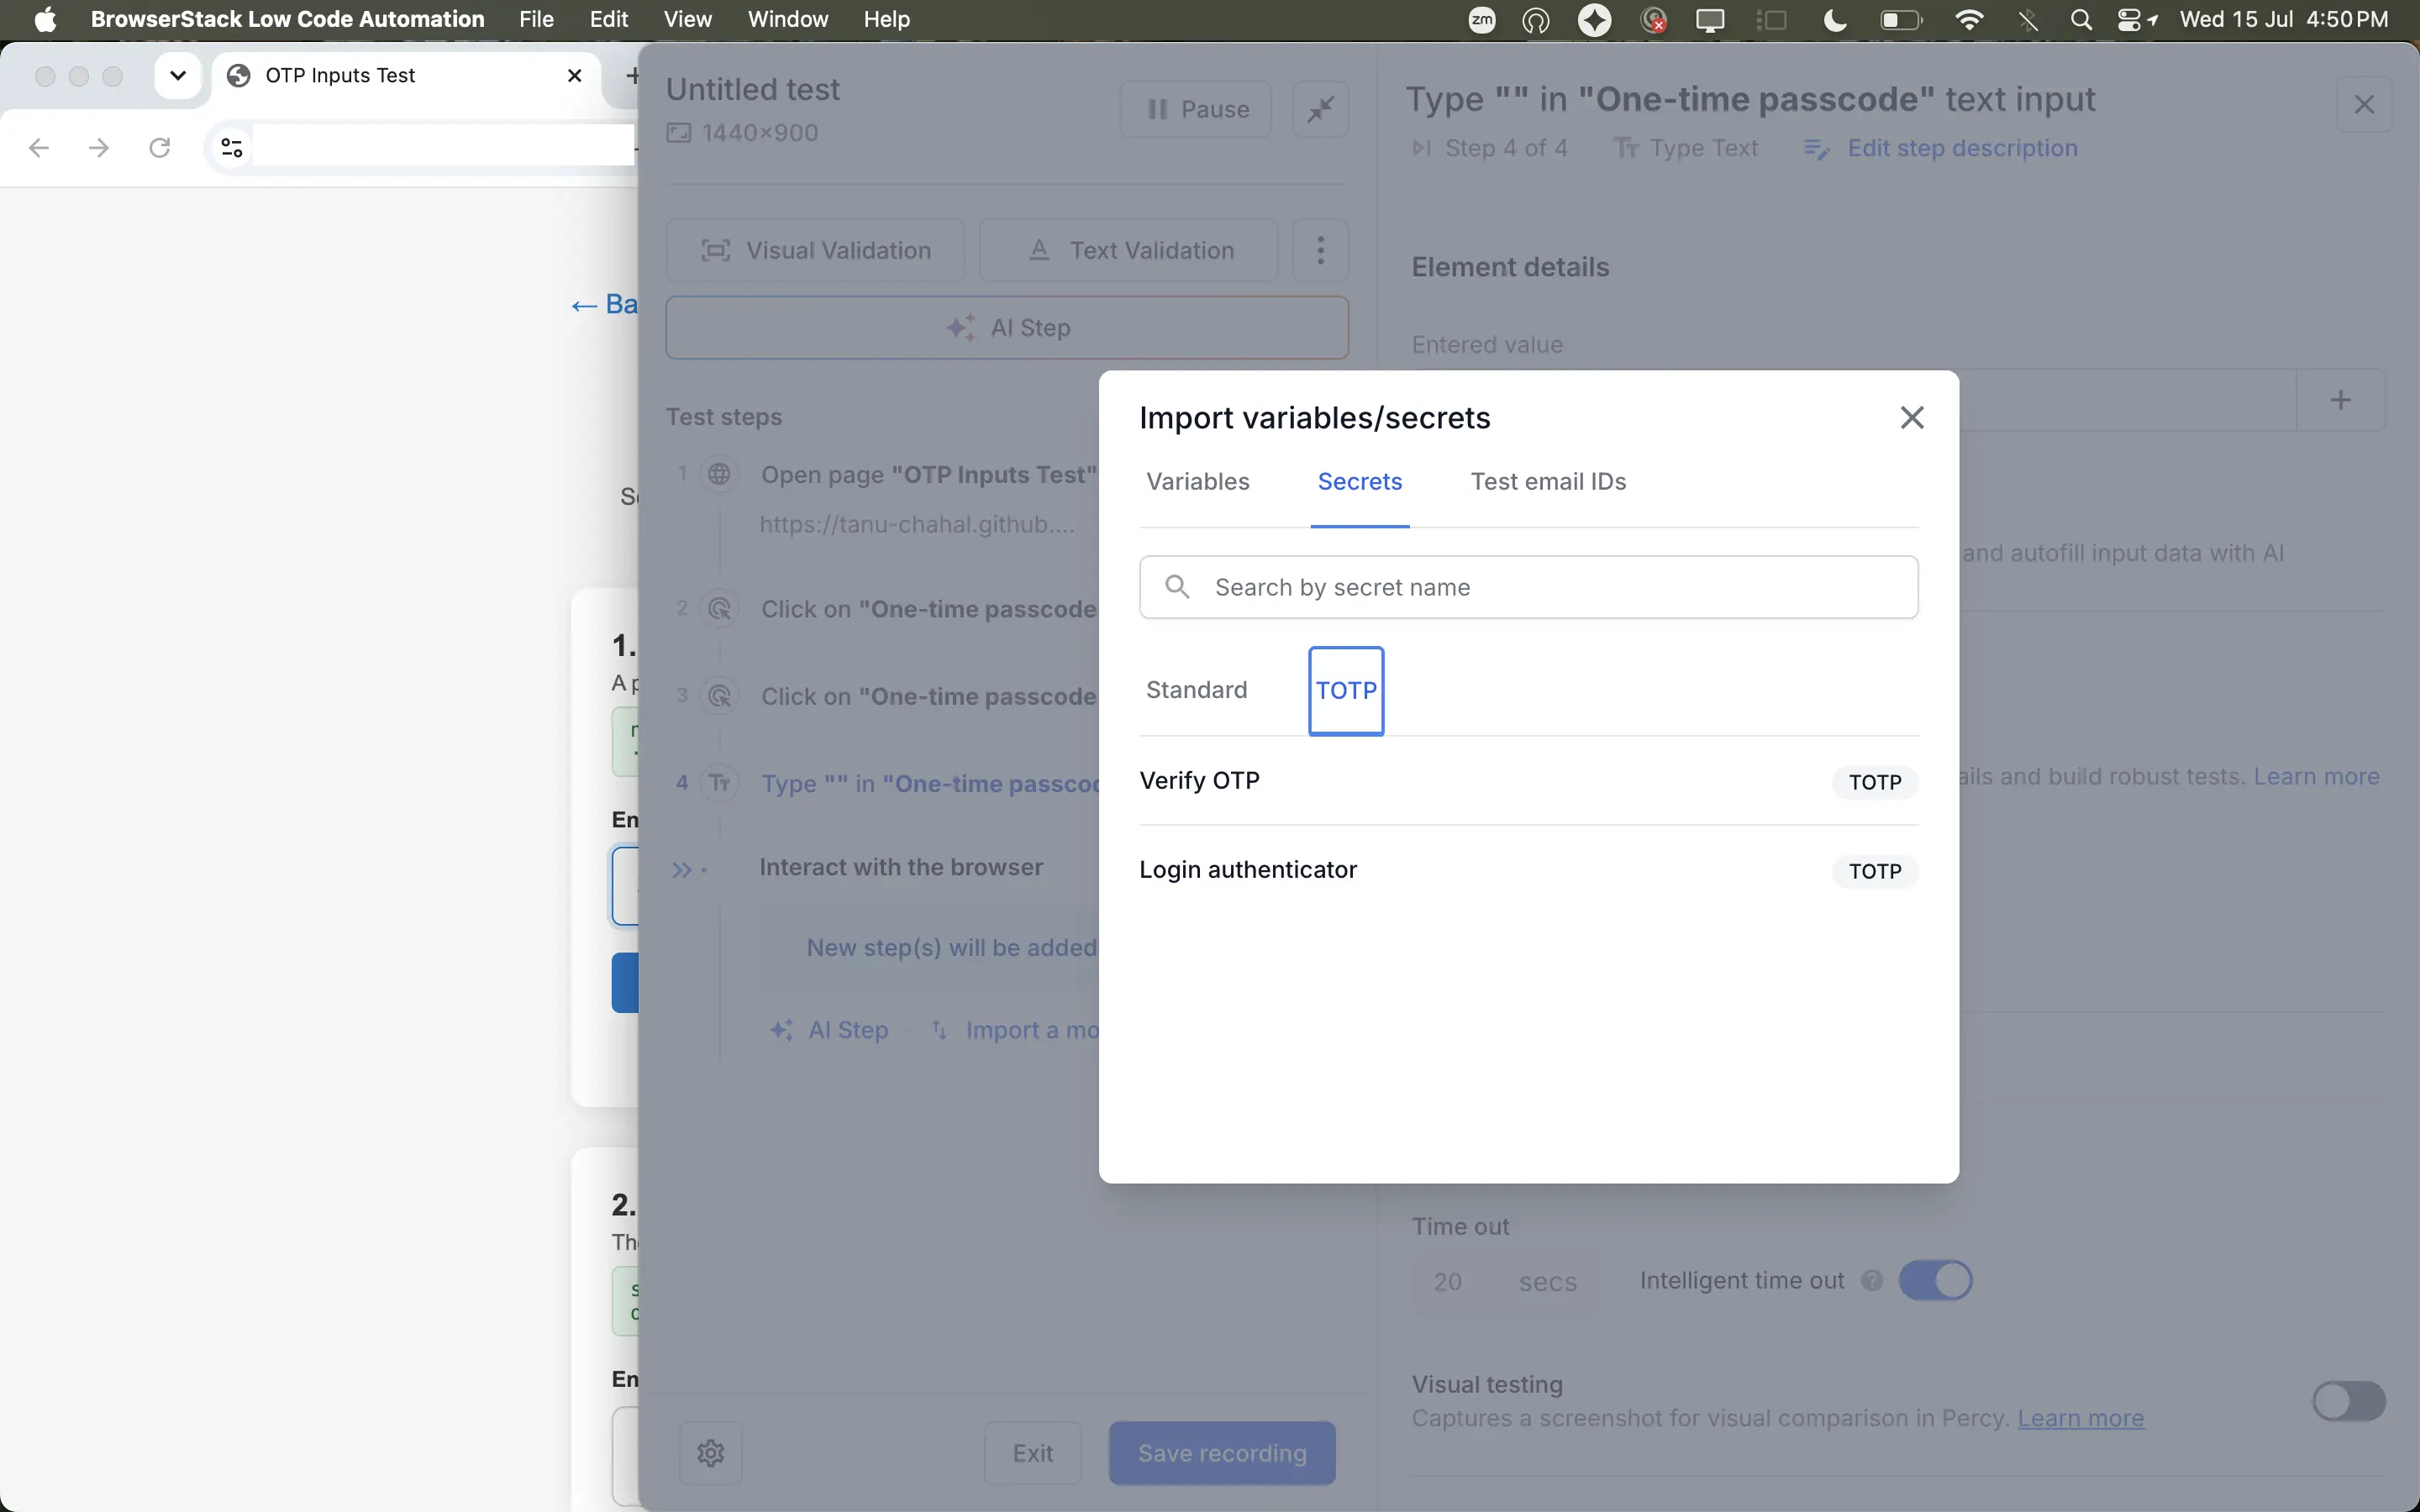
Task: Open the Window menu
Action: coord(787,19)
